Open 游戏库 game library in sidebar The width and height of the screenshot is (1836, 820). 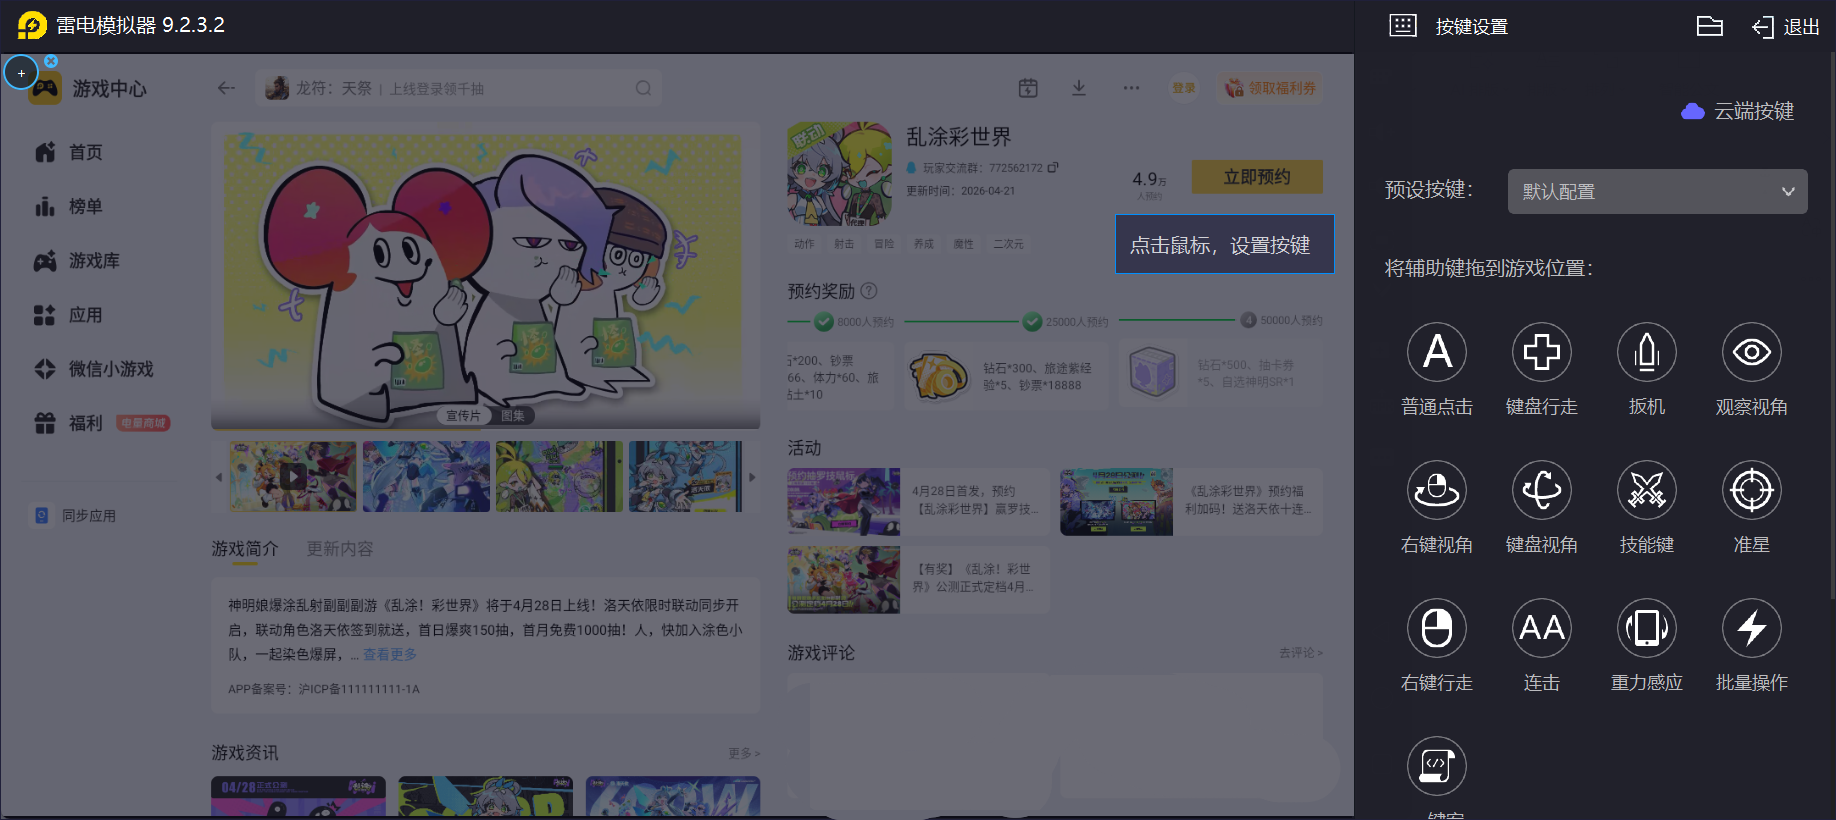77,261
